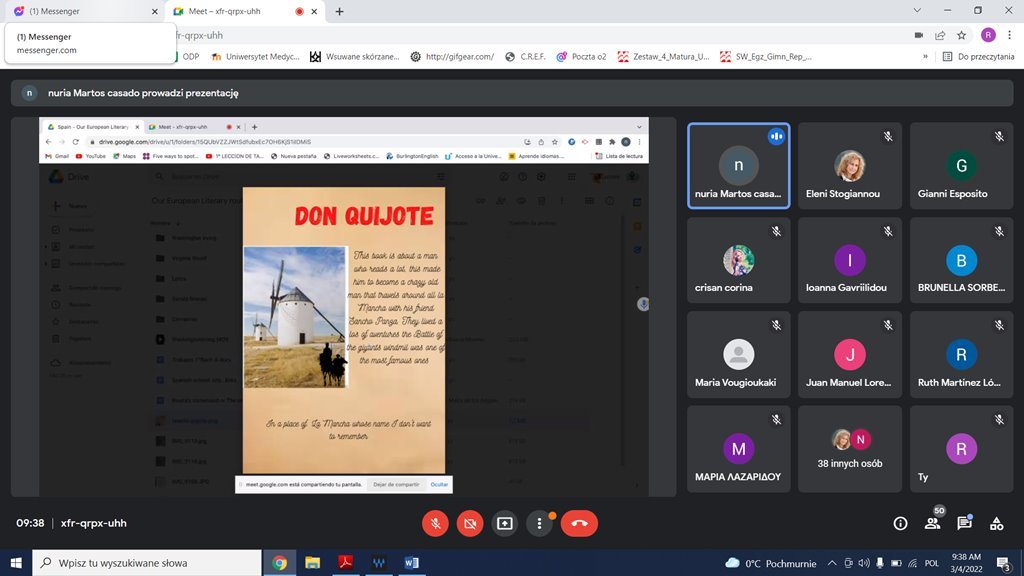Screen dimensions: 1024x576
Task: Open the present screen button
Action: click(x=505, y=523)
